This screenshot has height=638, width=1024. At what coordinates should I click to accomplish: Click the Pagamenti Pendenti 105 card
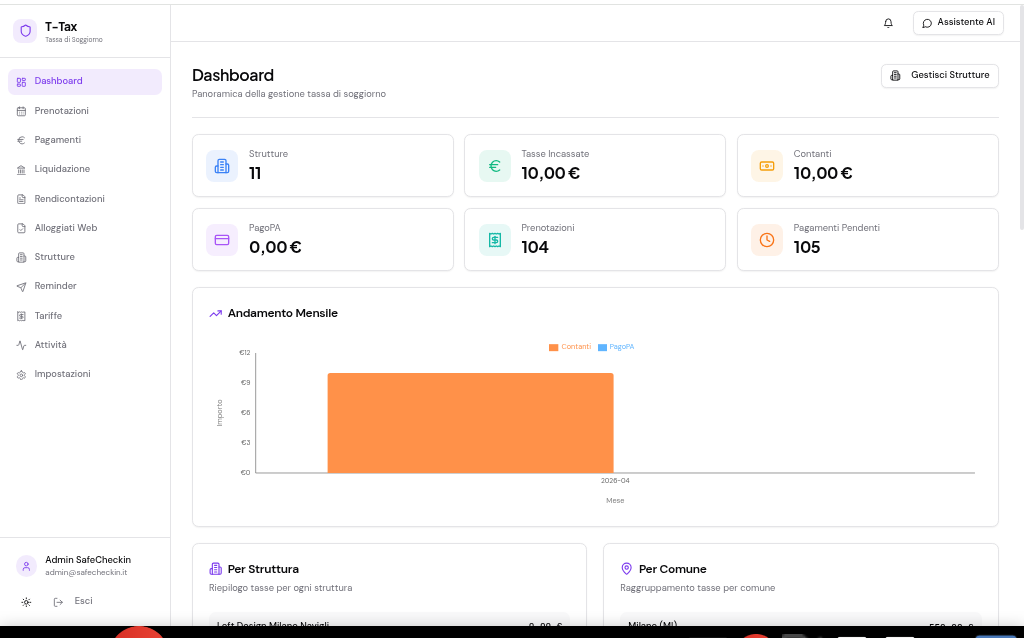[867, 240]
